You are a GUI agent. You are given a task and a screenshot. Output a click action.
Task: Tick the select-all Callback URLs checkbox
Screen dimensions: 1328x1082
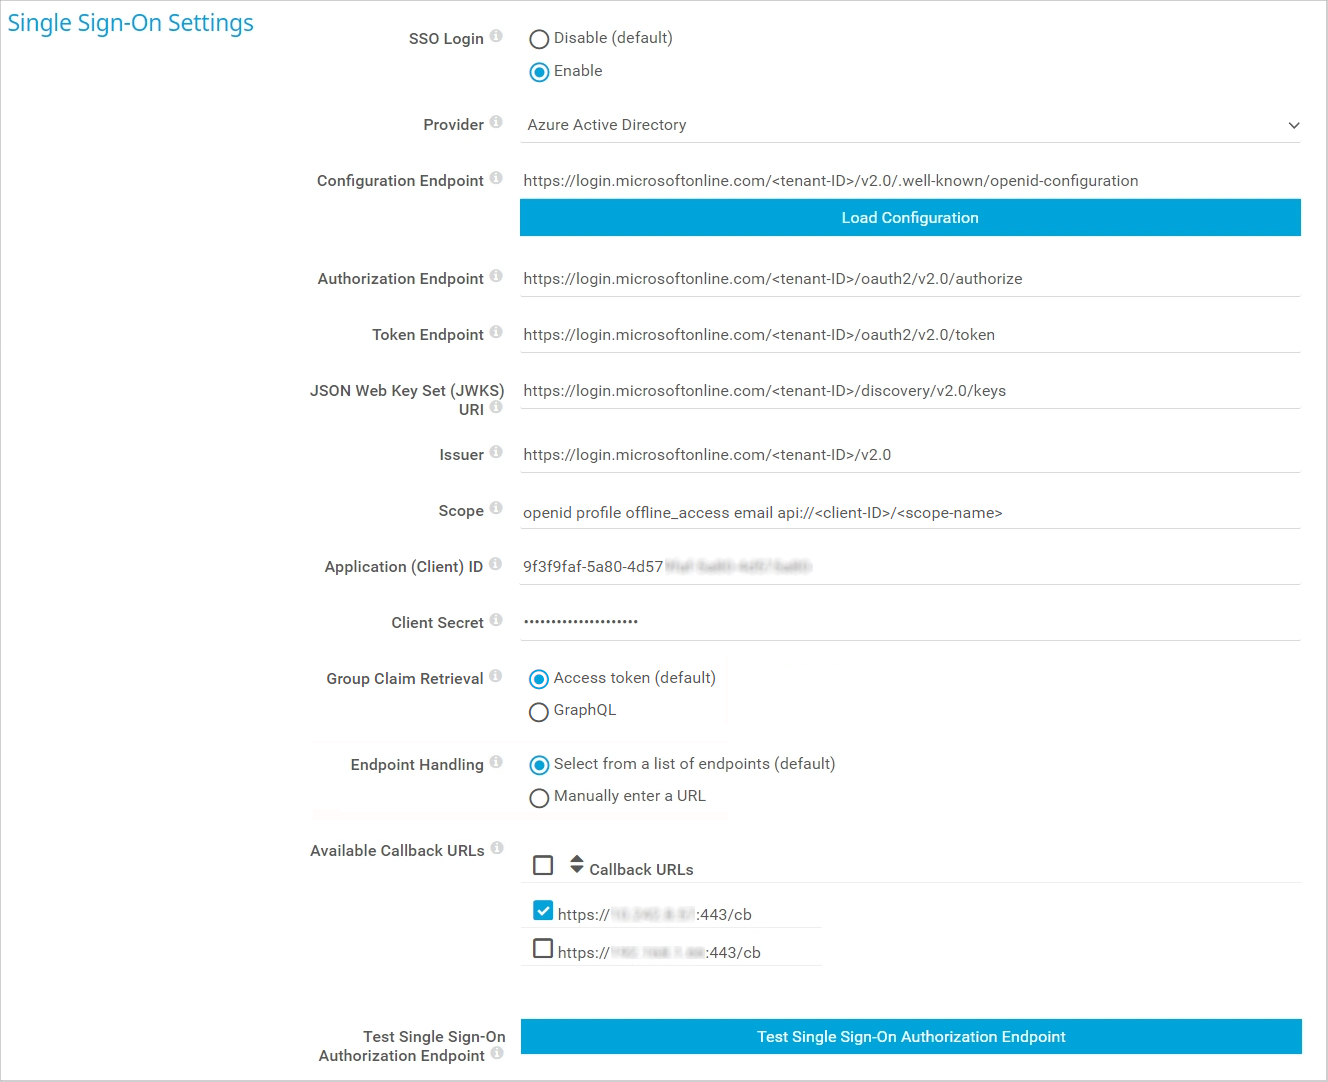[x=543, y=865]
